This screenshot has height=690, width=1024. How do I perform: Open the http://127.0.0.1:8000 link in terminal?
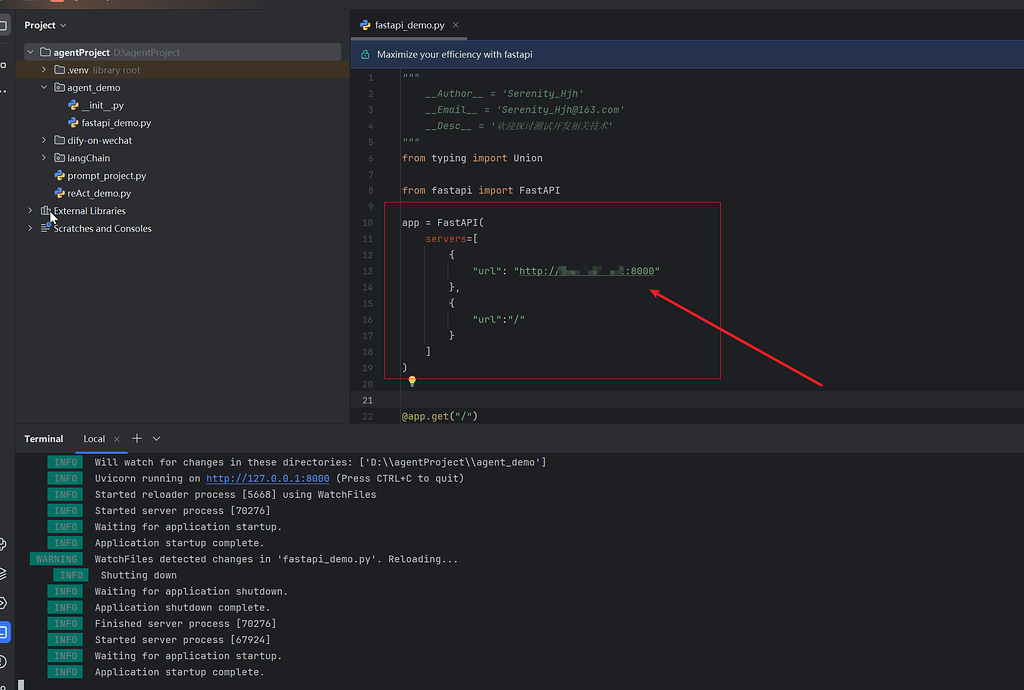[x=267, y=478]
